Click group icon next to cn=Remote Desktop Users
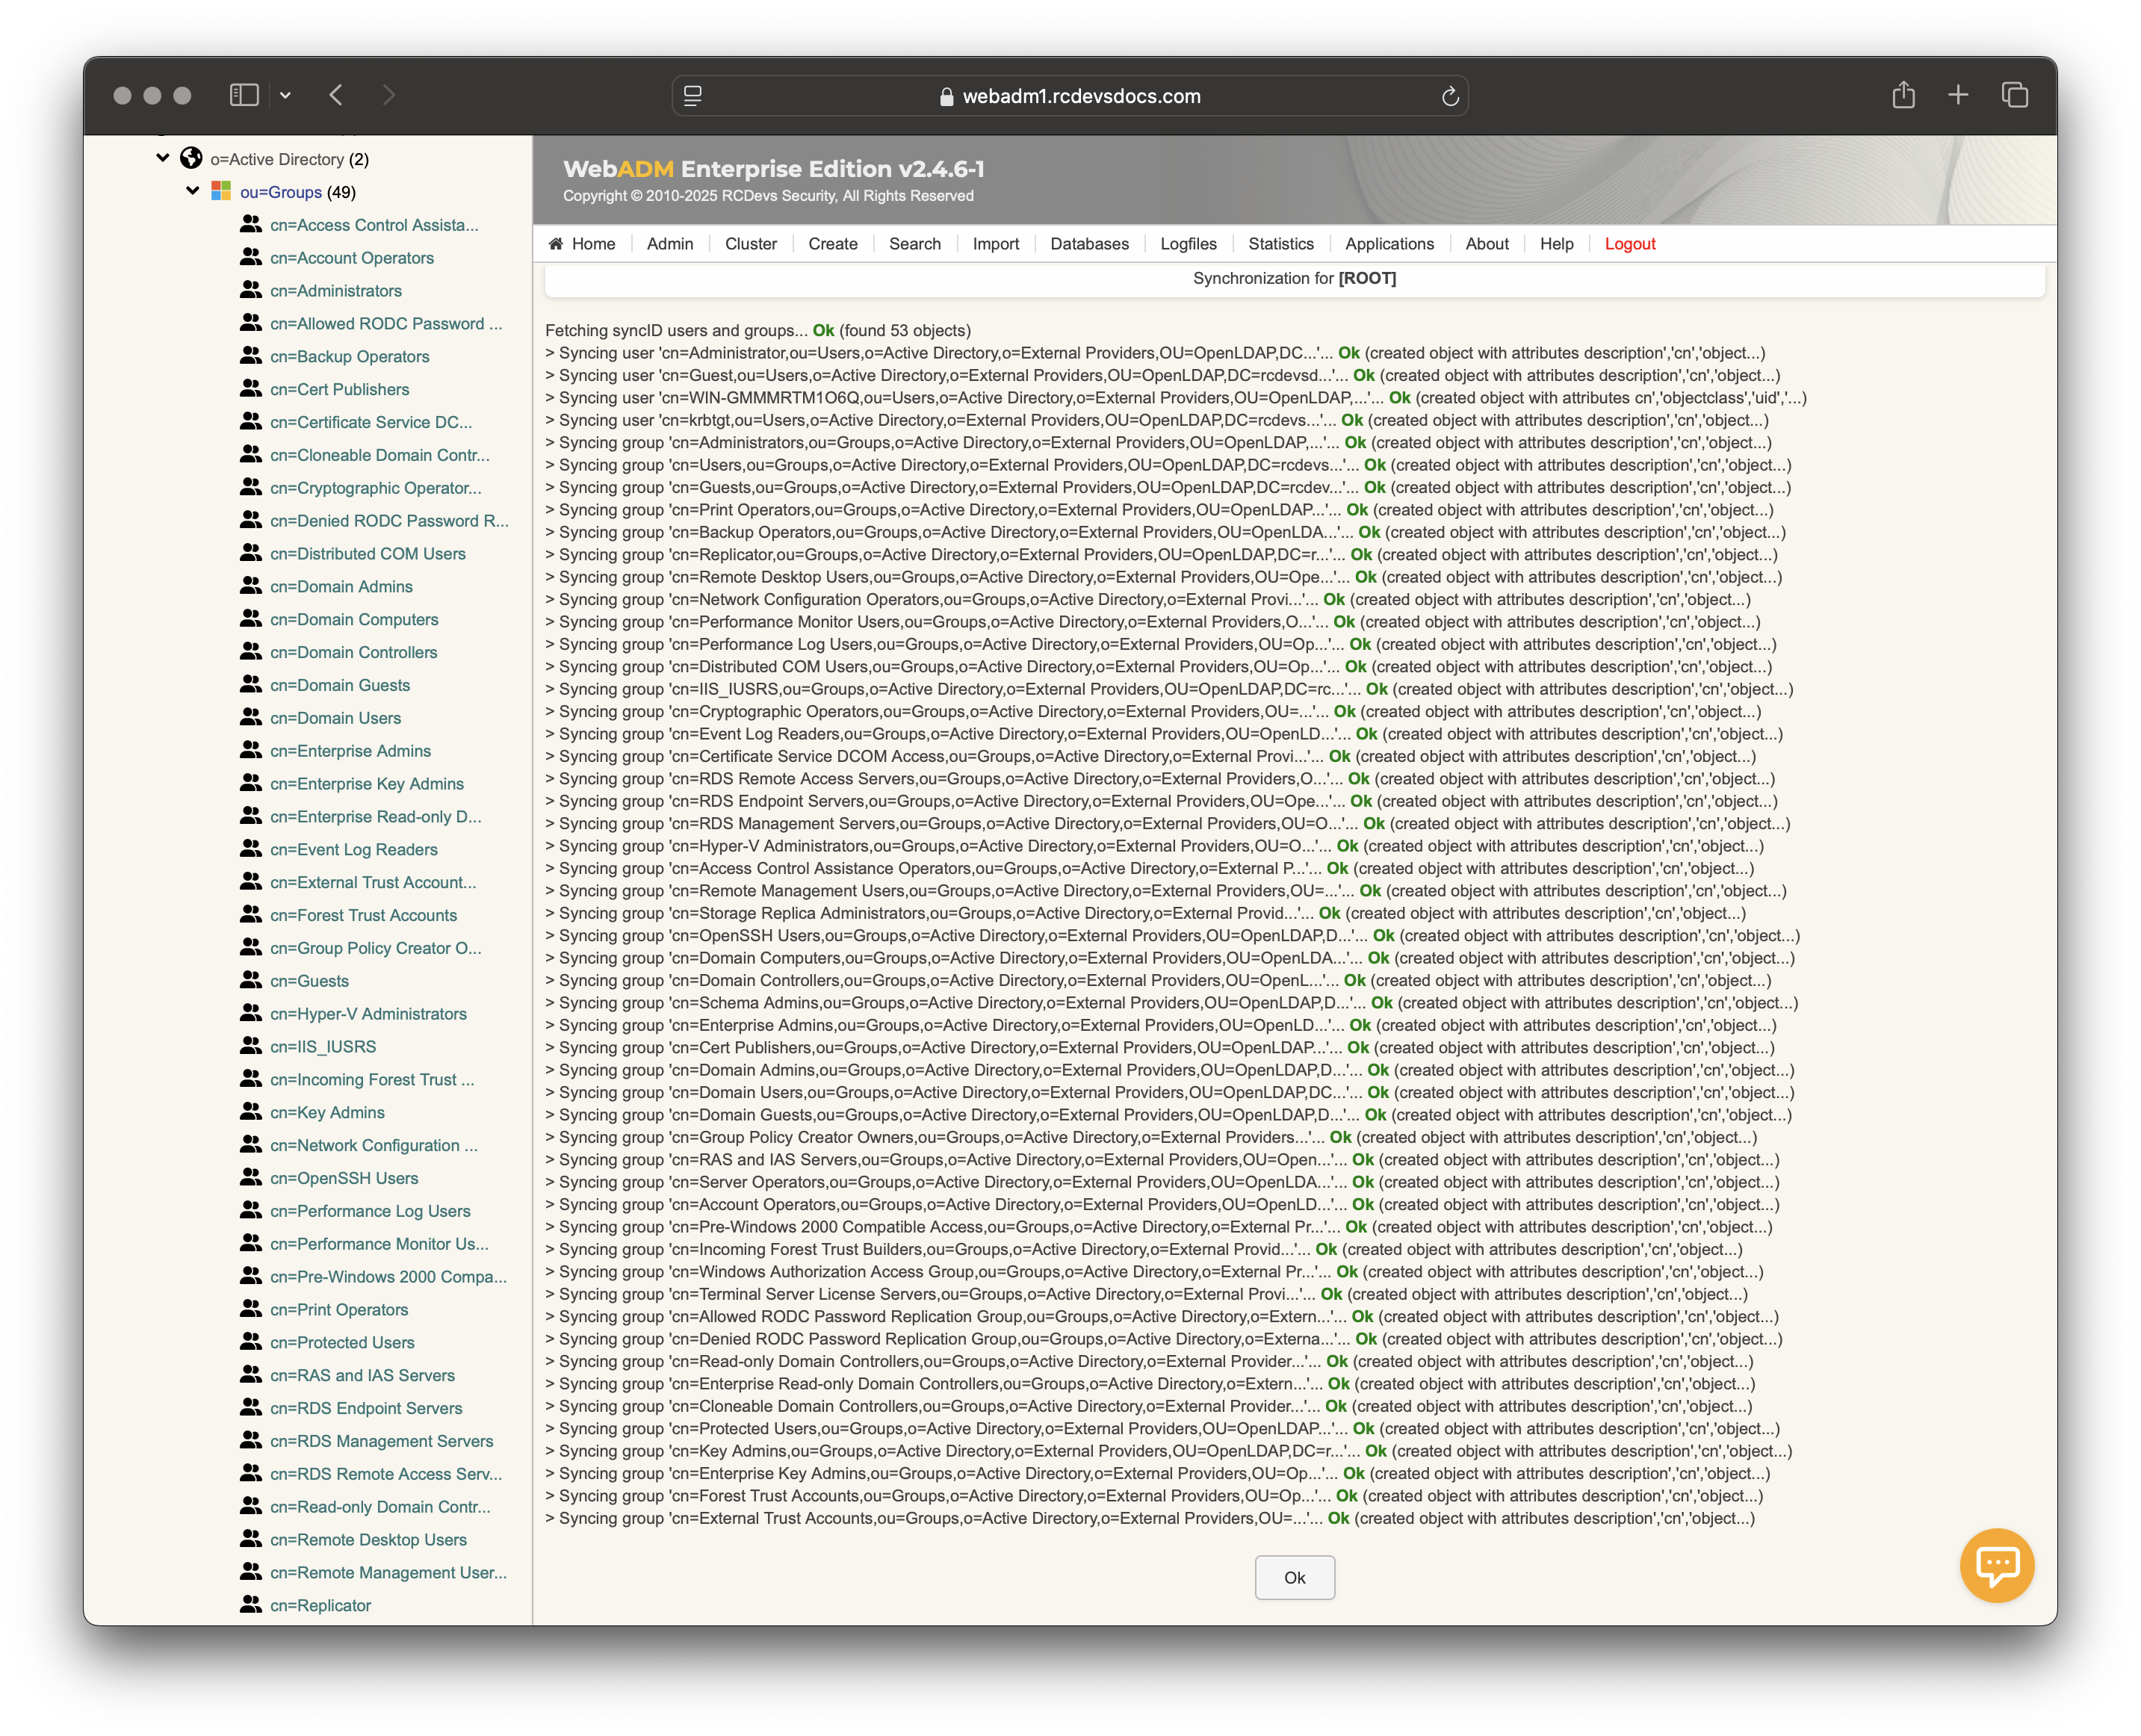This screenshot has width=2141, height=1736. pos(251,1539)
